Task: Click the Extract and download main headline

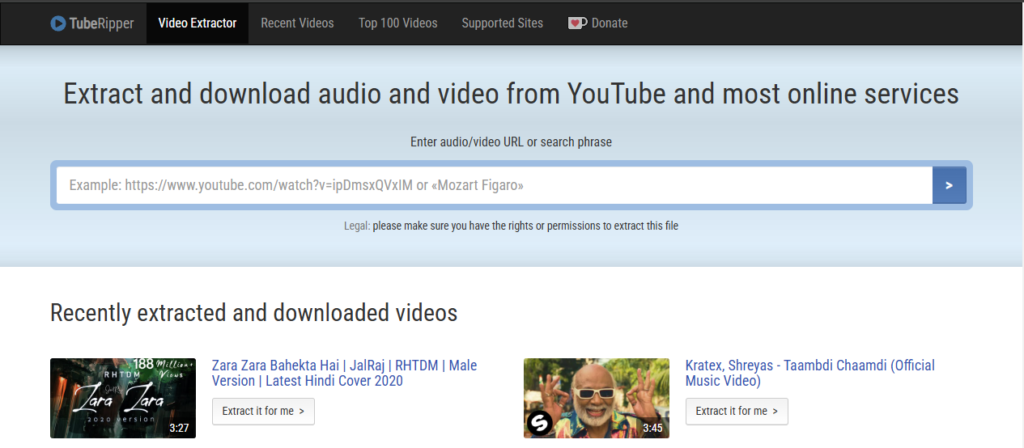Action: coord(511,94)
